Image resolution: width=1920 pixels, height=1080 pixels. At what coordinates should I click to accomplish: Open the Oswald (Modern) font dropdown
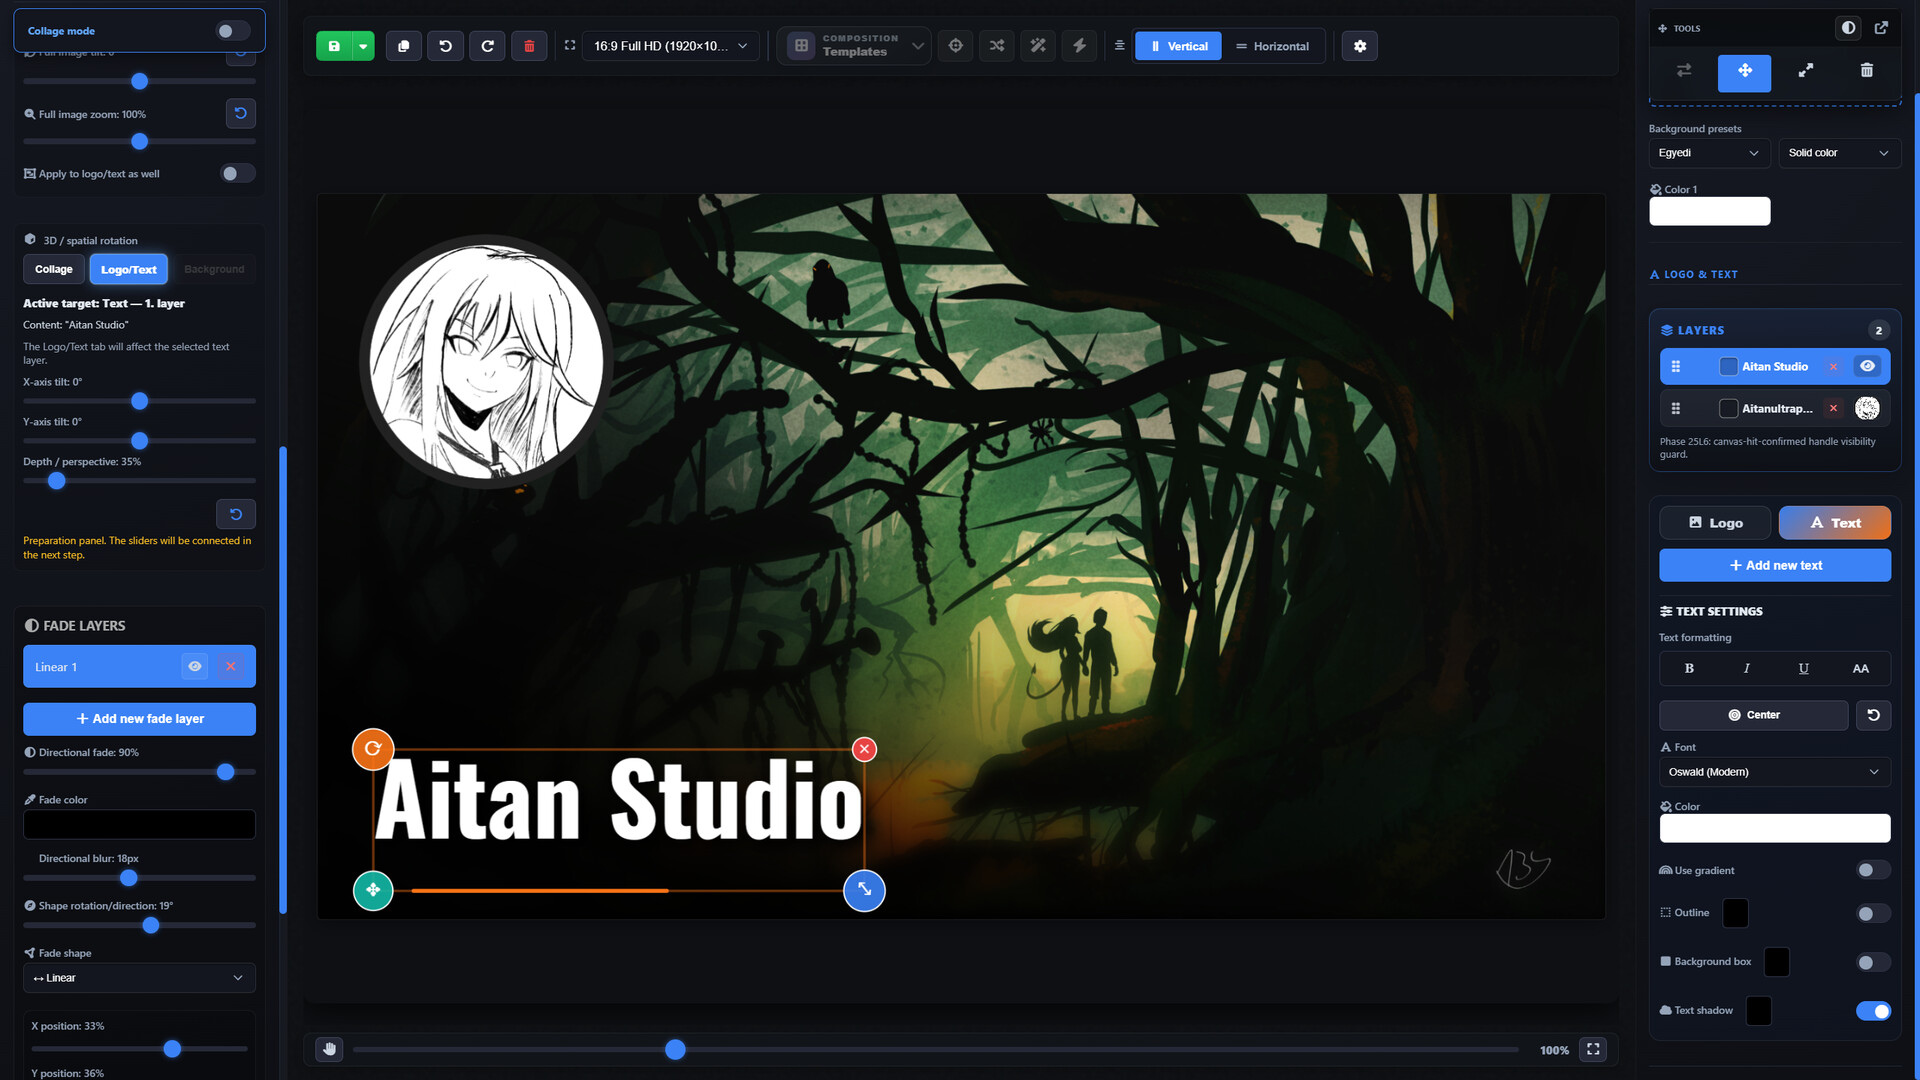pyautogui.click(x=1775, y=772)
